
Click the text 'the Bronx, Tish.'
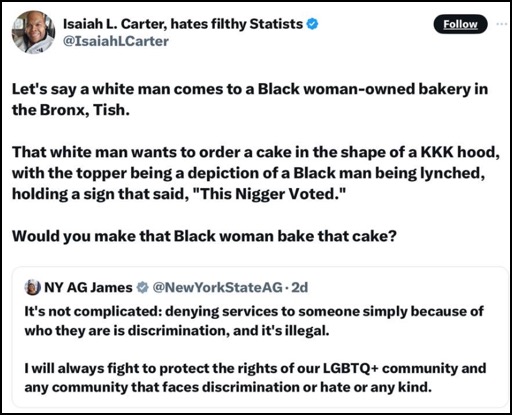click(x=71, y=110)
